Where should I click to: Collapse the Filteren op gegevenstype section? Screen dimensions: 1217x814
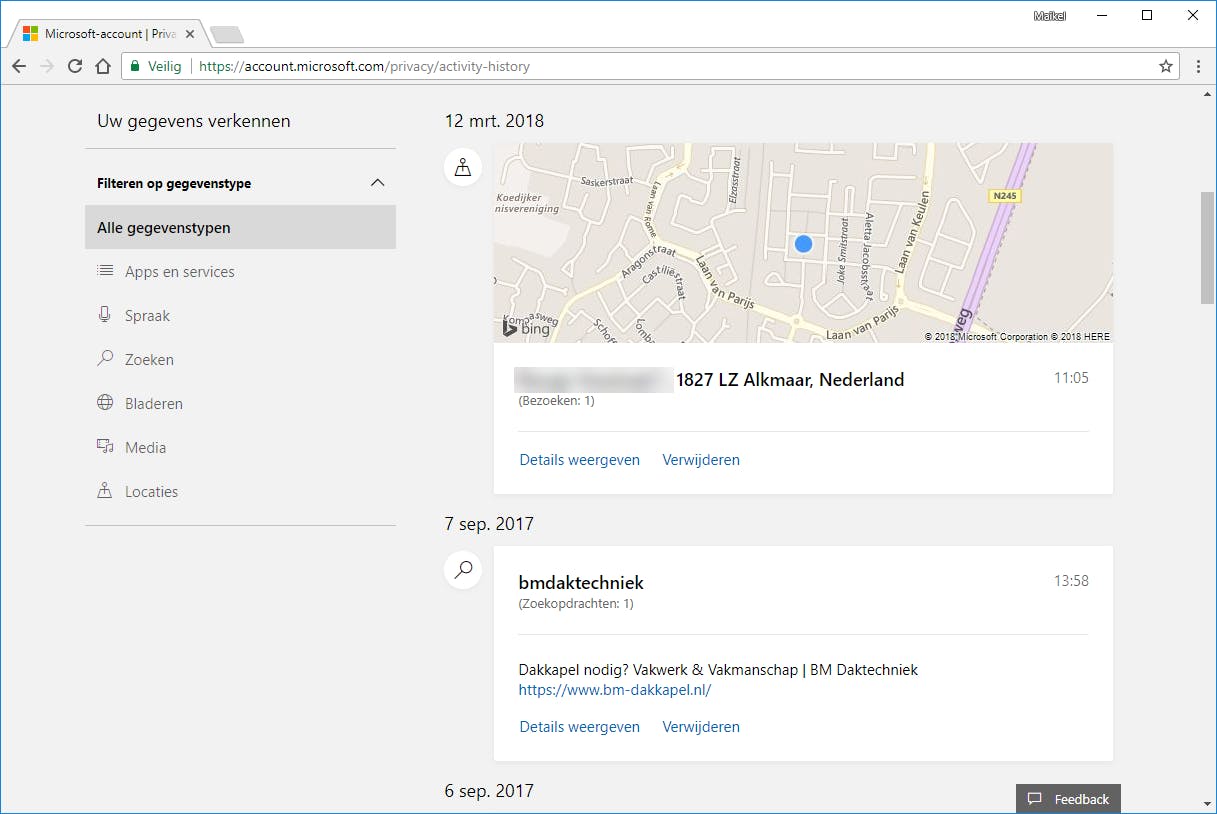pos(377,183)
